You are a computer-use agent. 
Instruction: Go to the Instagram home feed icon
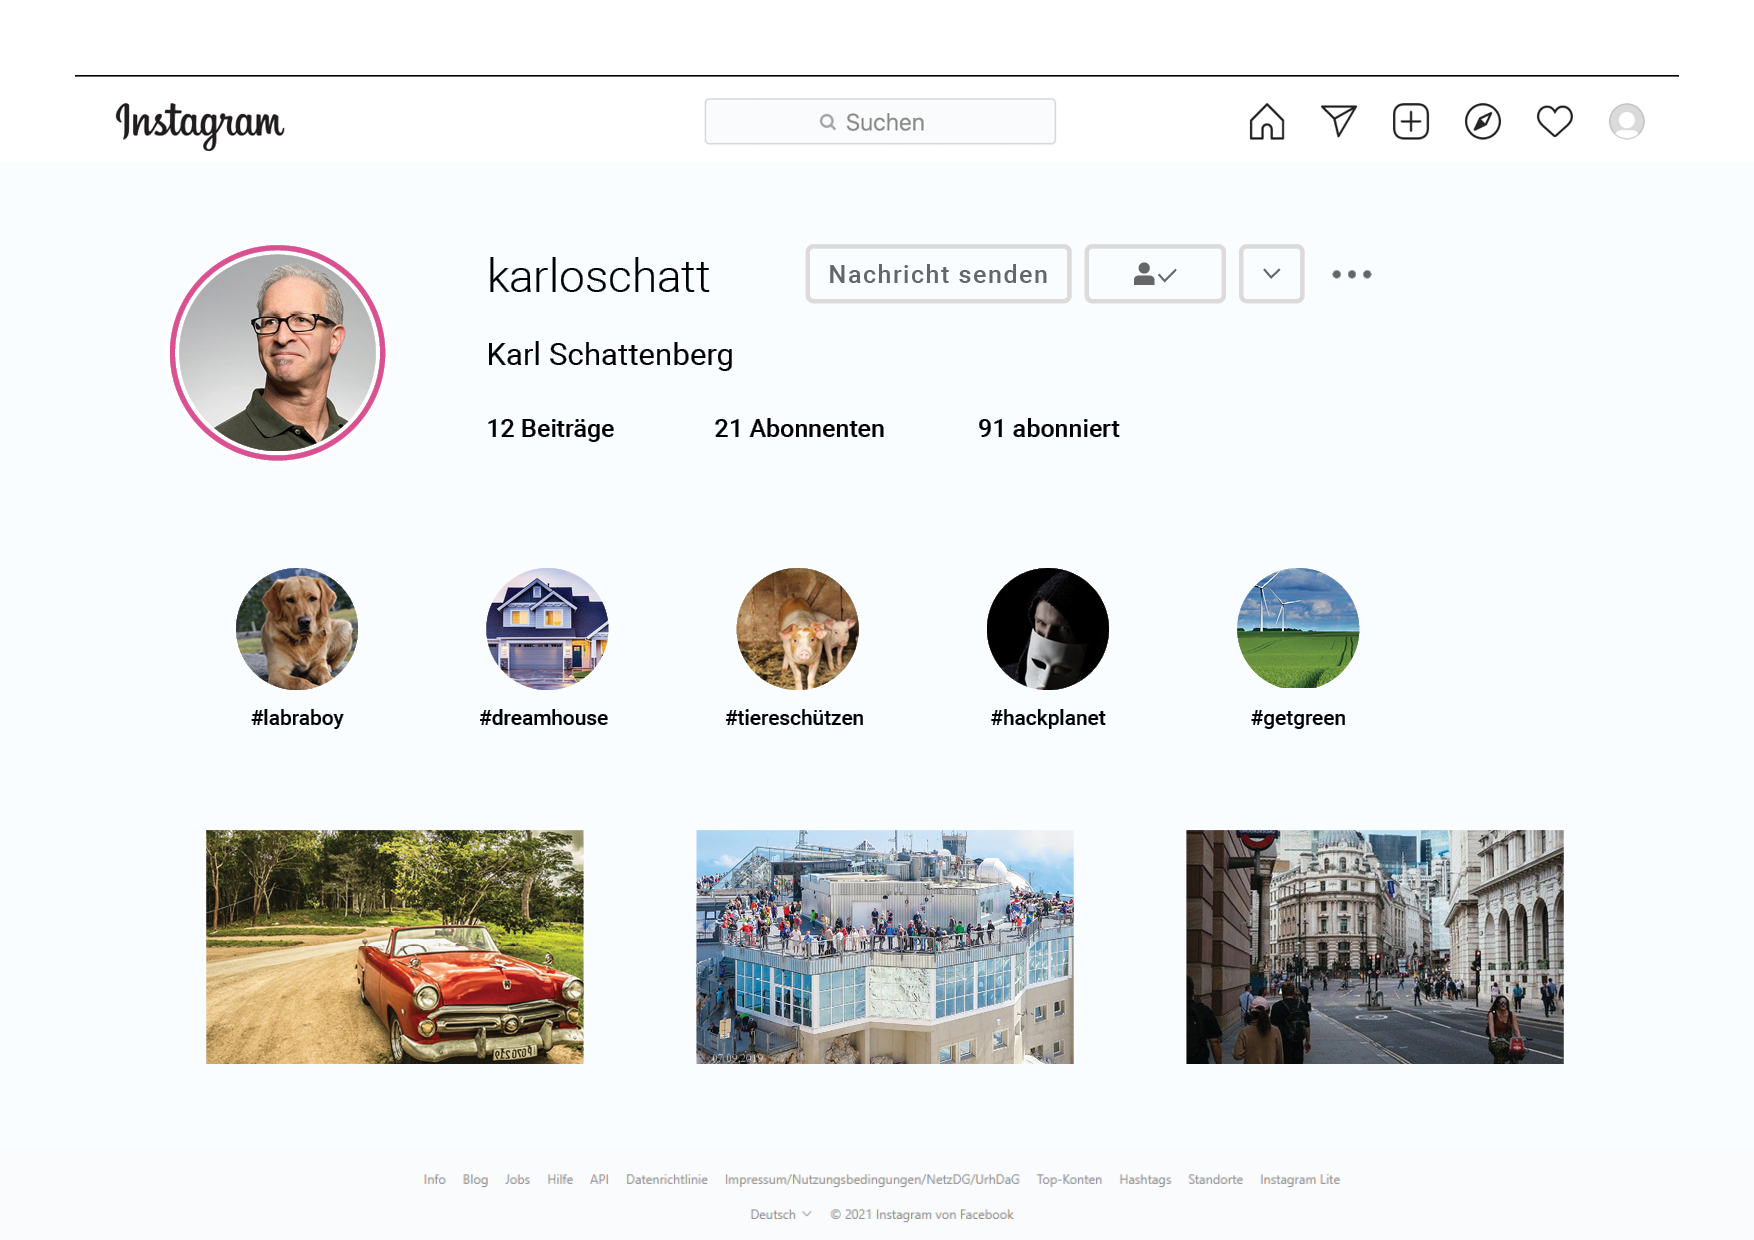tap(1266, 122)
